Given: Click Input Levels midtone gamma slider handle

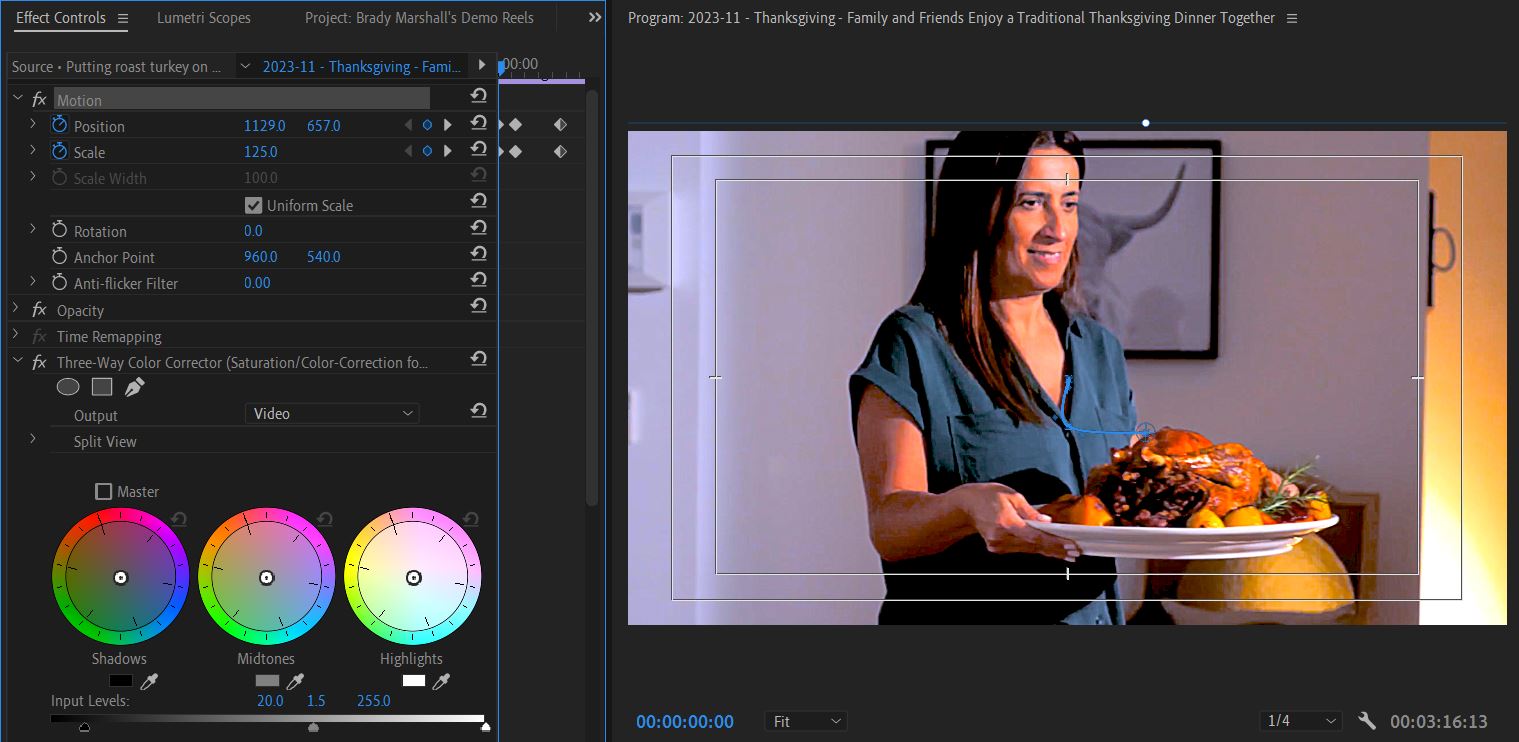Looking at the screenshot, I should pyautogui.click(x=314, y=727).
